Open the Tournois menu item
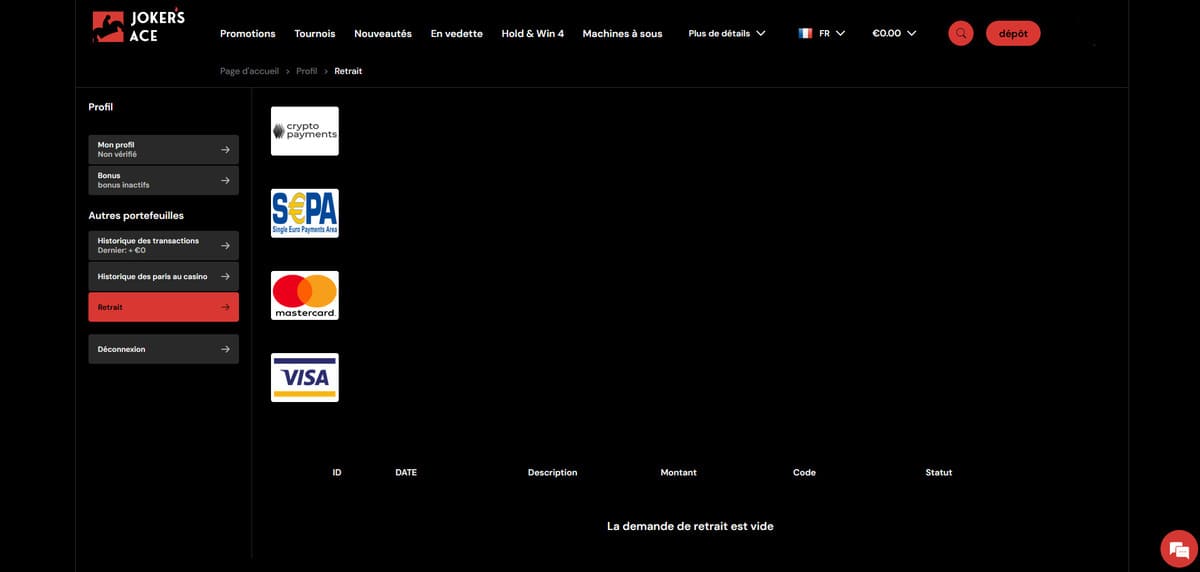The height and width of the screenshot is (572, 1200). (x=315, y=33)
